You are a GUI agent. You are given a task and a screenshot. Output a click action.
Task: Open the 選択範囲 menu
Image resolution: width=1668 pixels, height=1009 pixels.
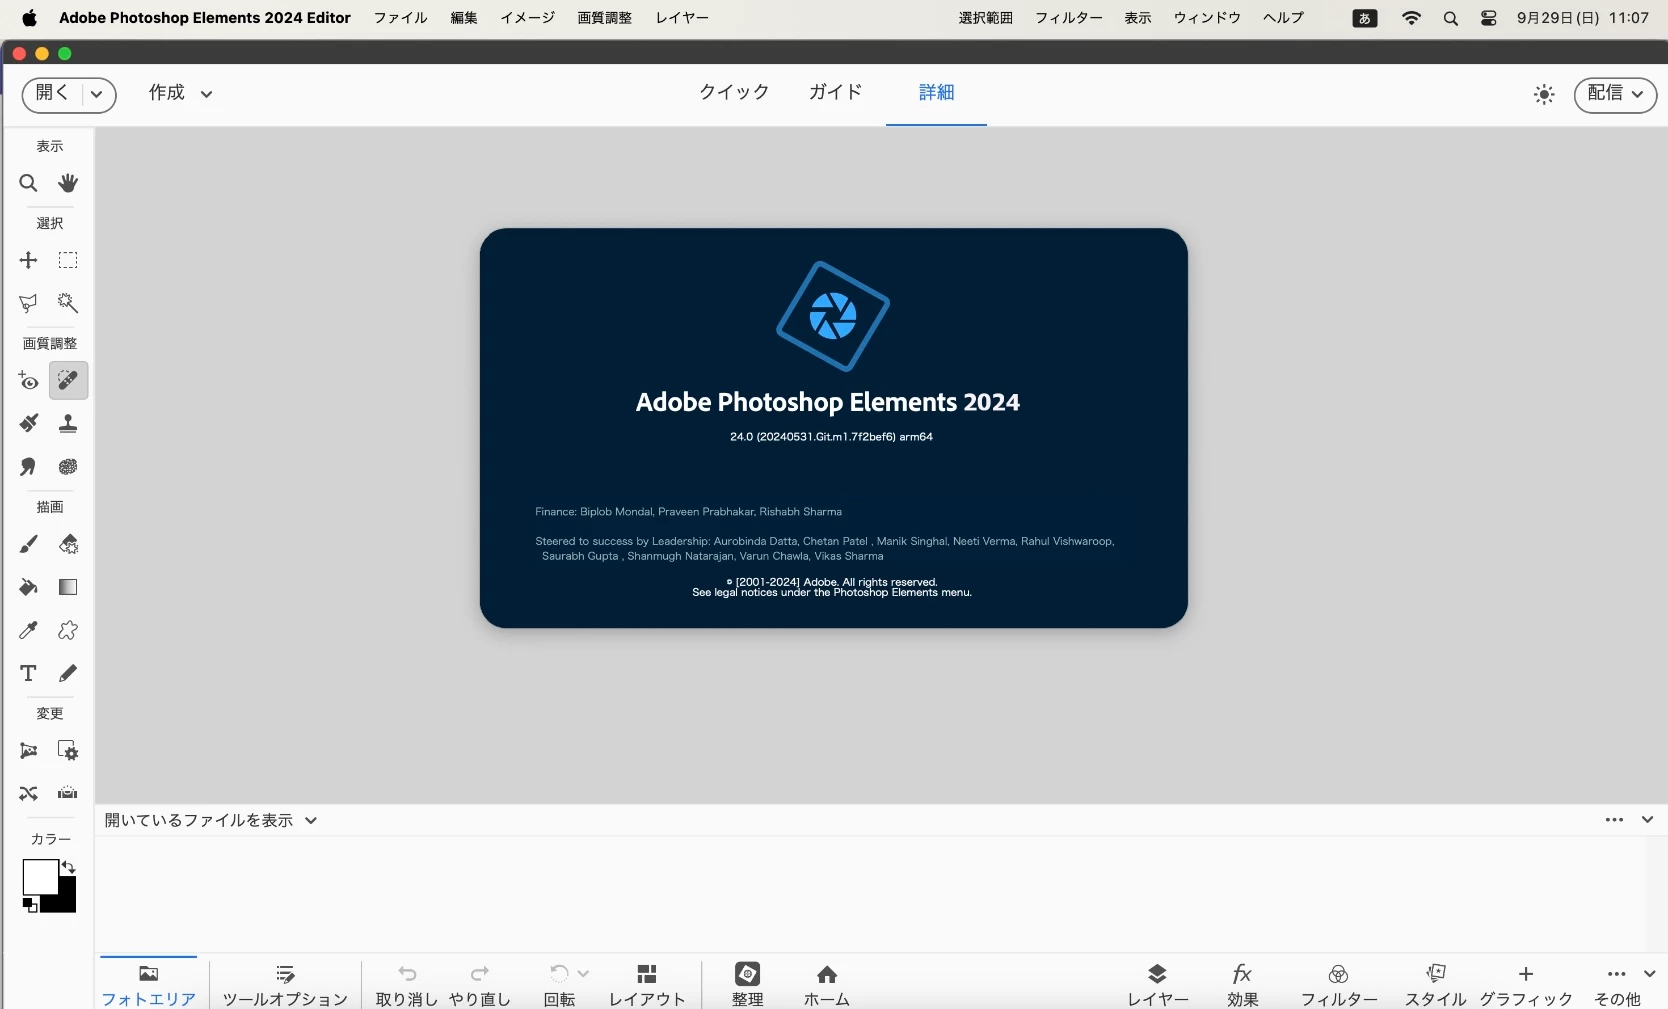point(985,18)
